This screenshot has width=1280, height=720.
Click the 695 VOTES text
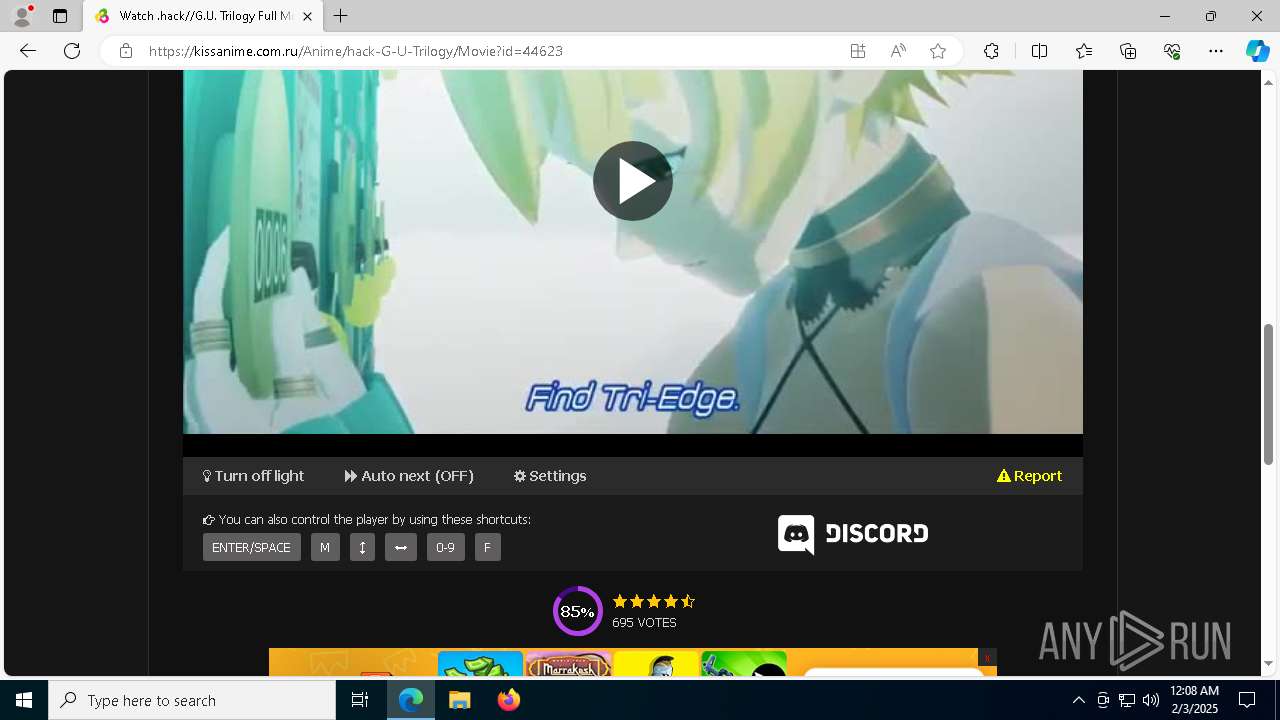pos(644,622)
